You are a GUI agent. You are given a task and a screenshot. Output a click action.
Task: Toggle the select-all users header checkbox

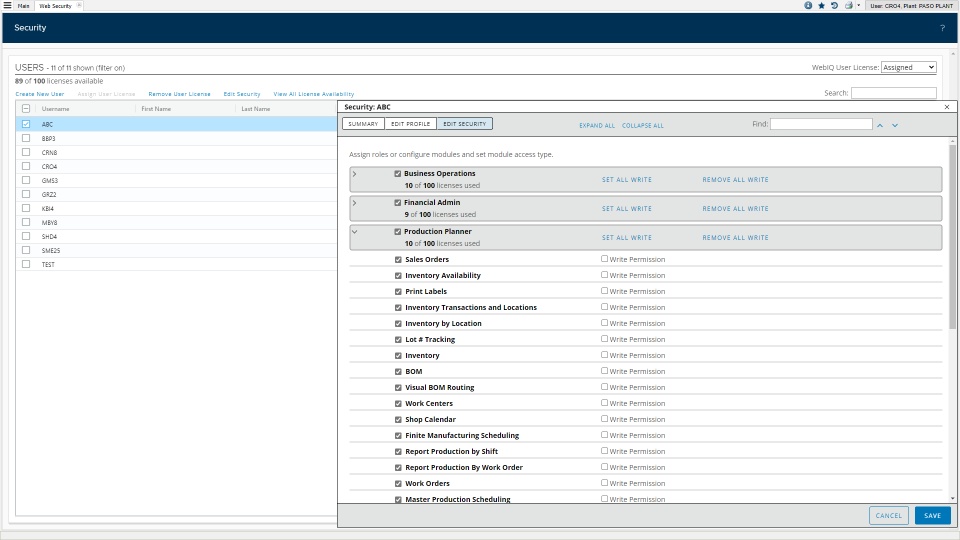pyautogui.click(x=26, y=108)
